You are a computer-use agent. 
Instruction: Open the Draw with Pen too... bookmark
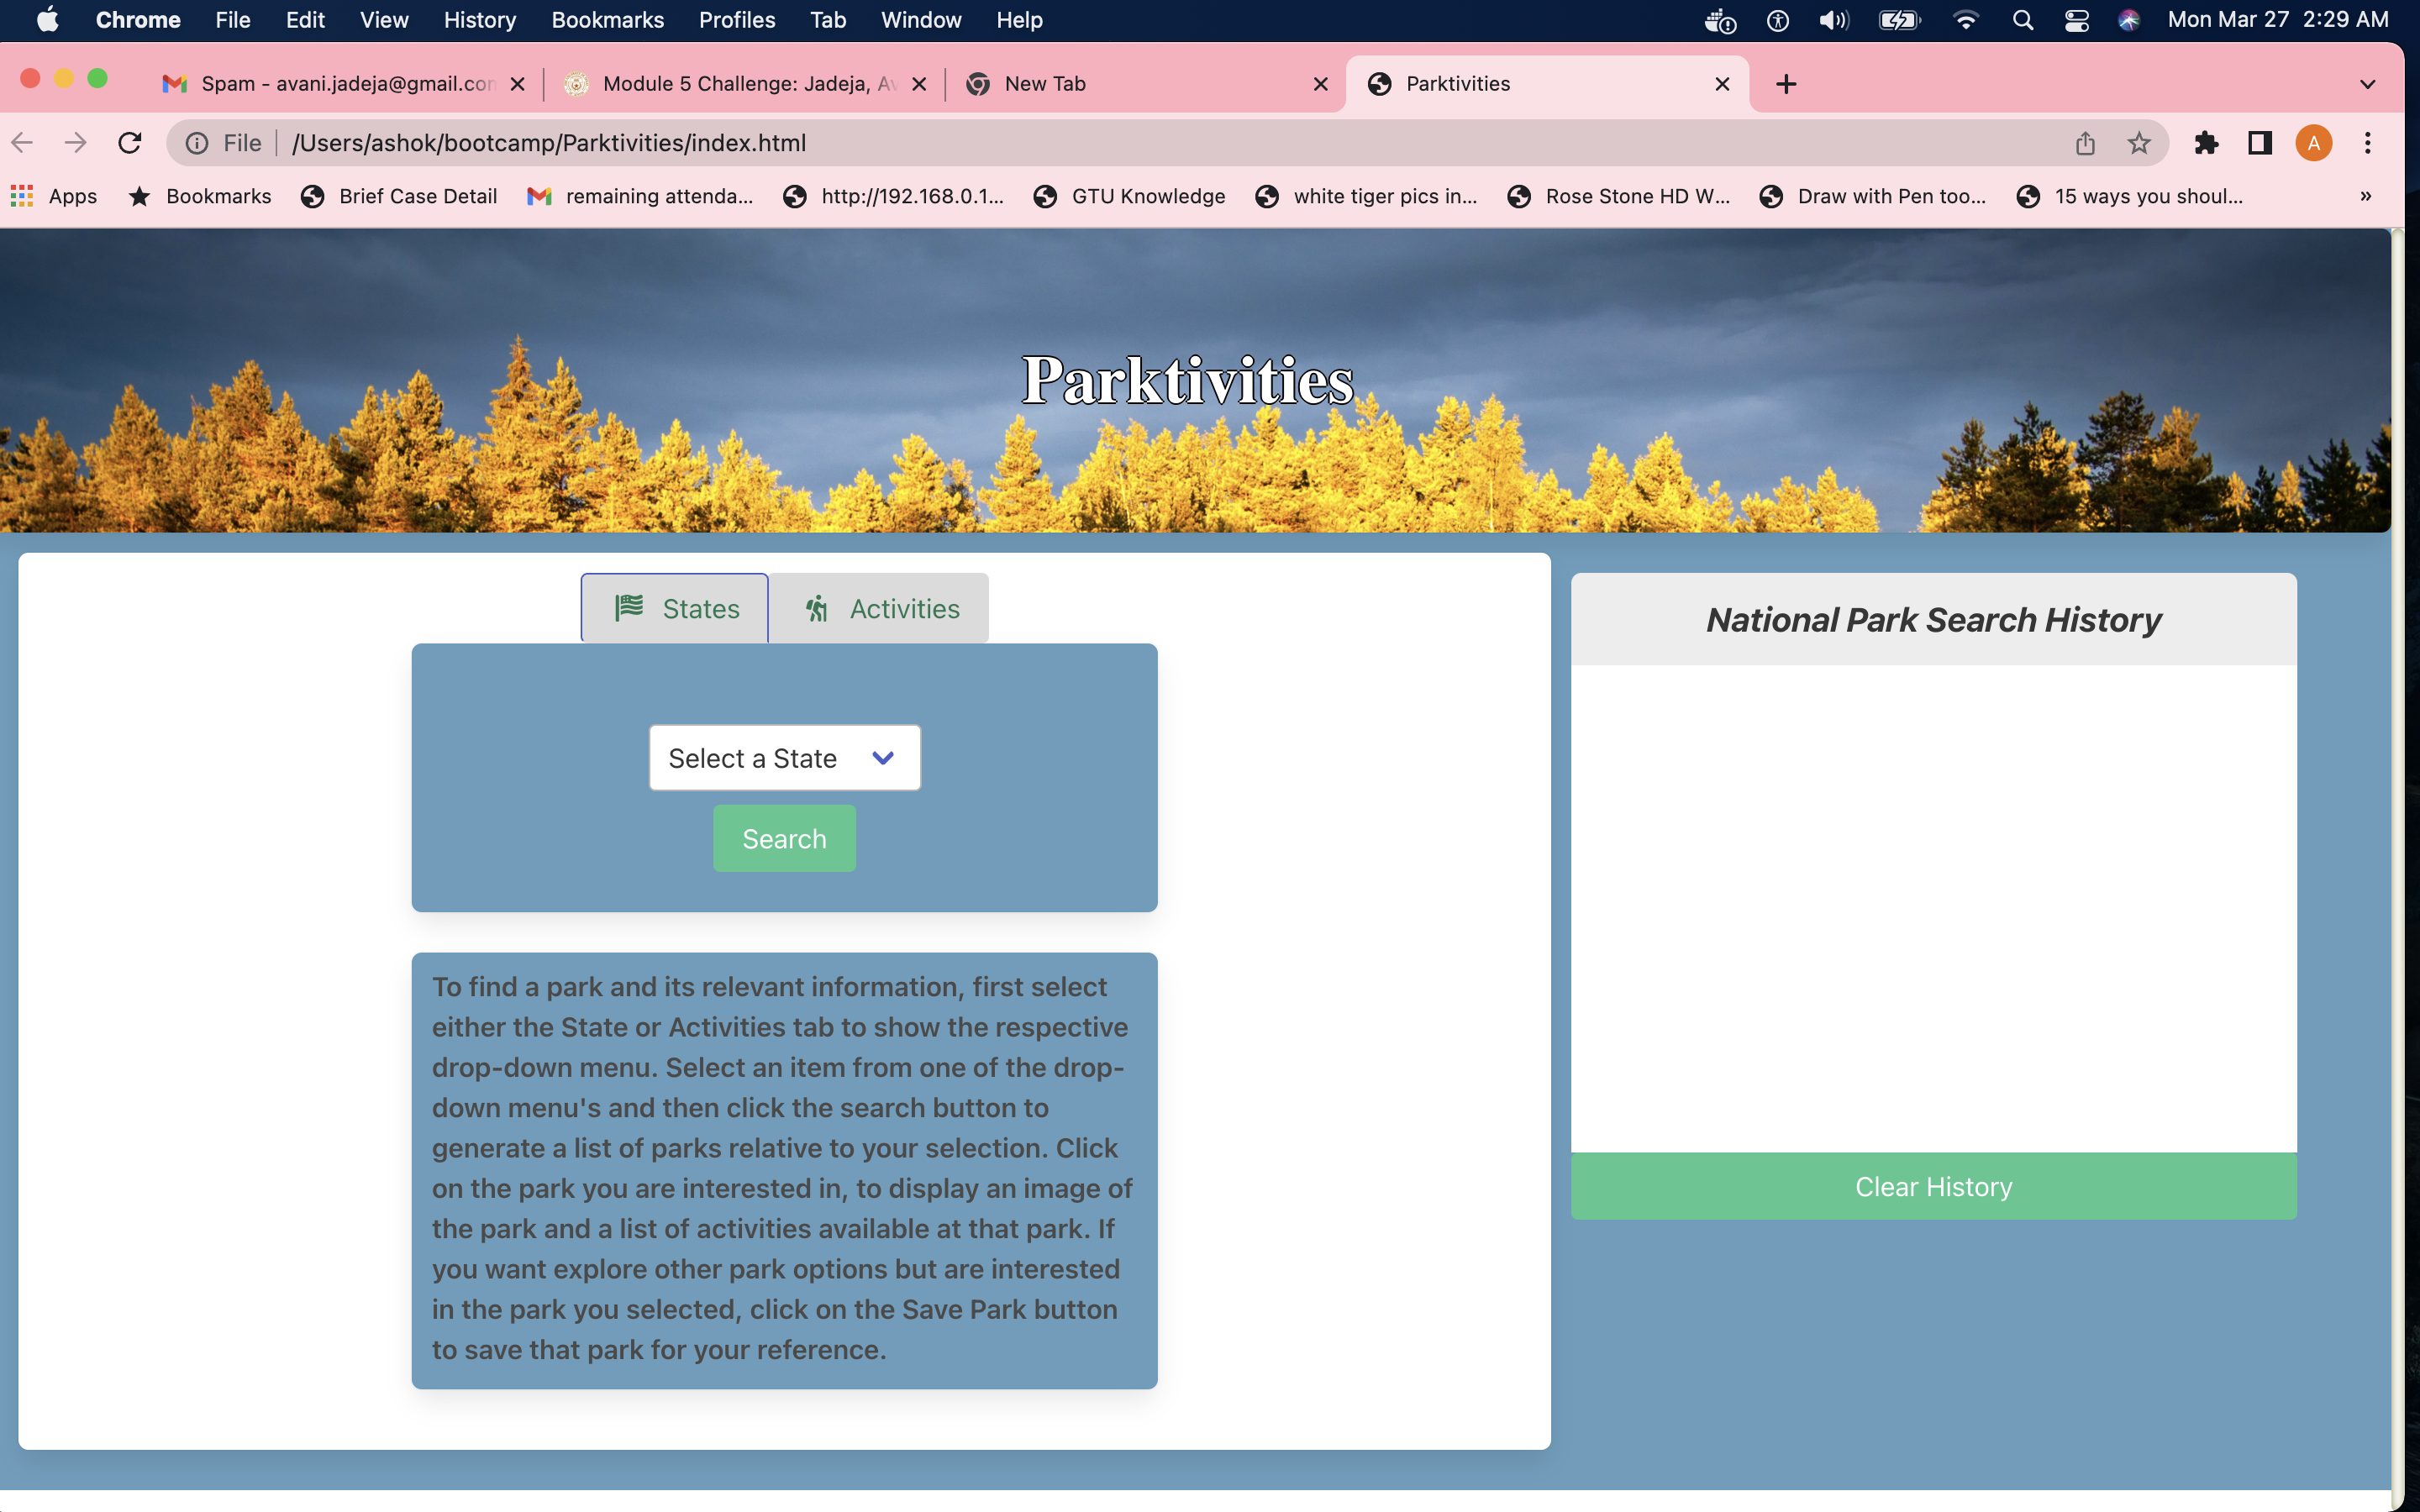point(1873,196)
